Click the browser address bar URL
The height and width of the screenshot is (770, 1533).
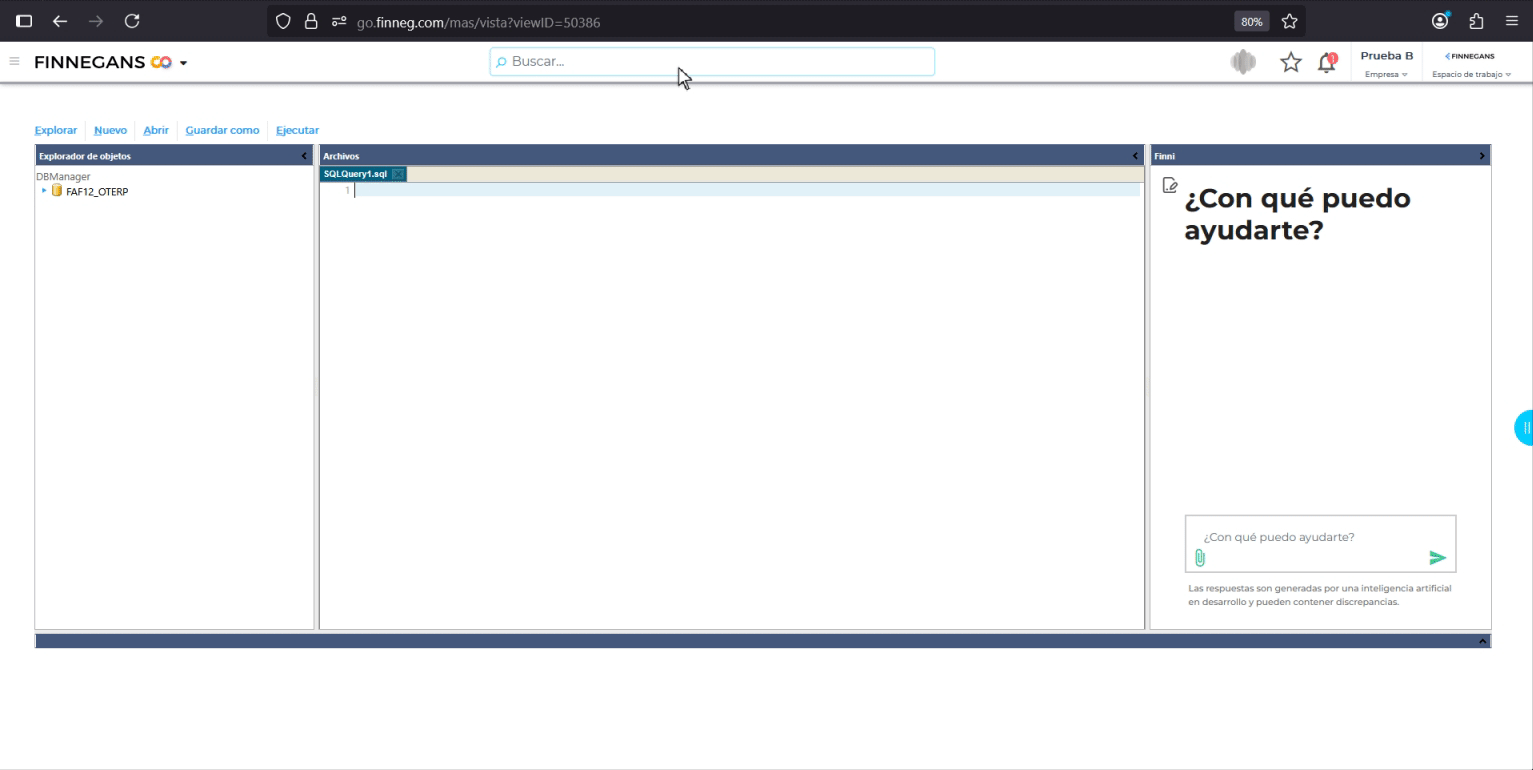478,21
